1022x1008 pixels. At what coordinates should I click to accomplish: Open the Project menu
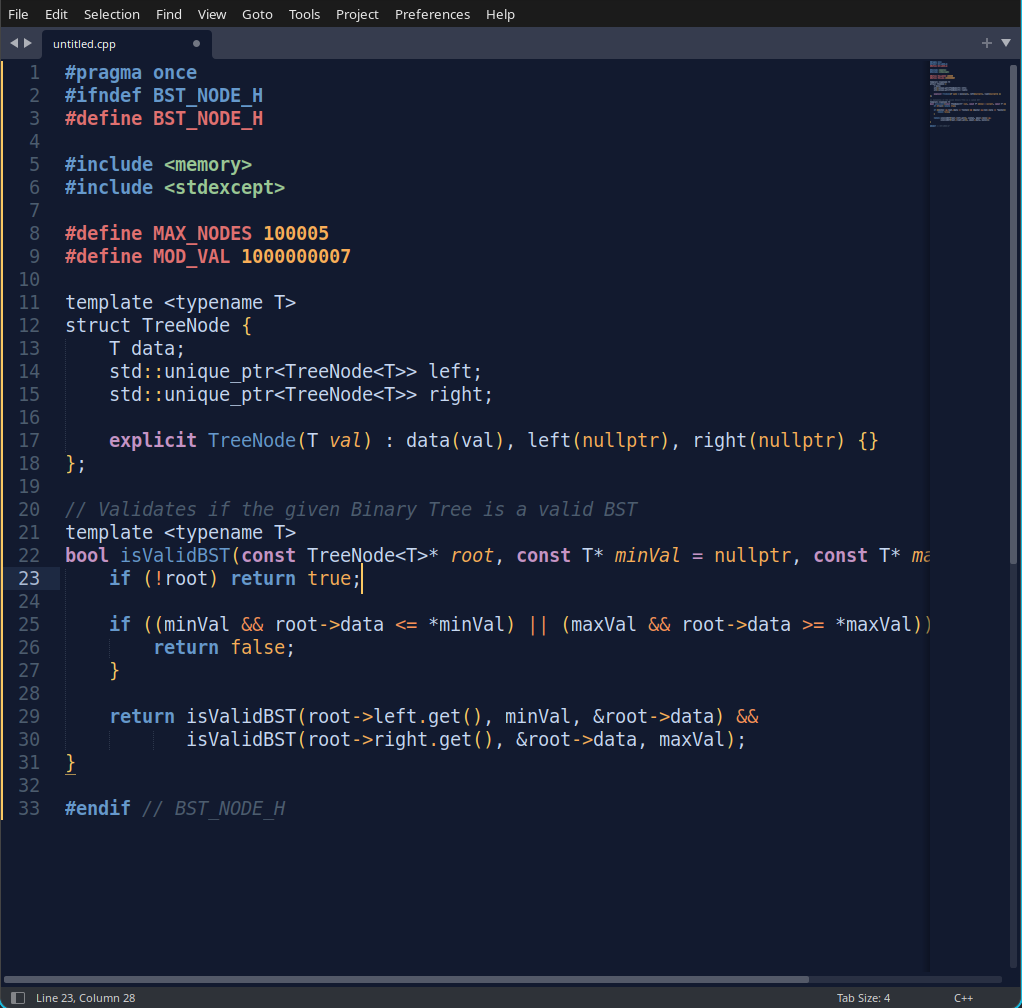tap(357, 14)
